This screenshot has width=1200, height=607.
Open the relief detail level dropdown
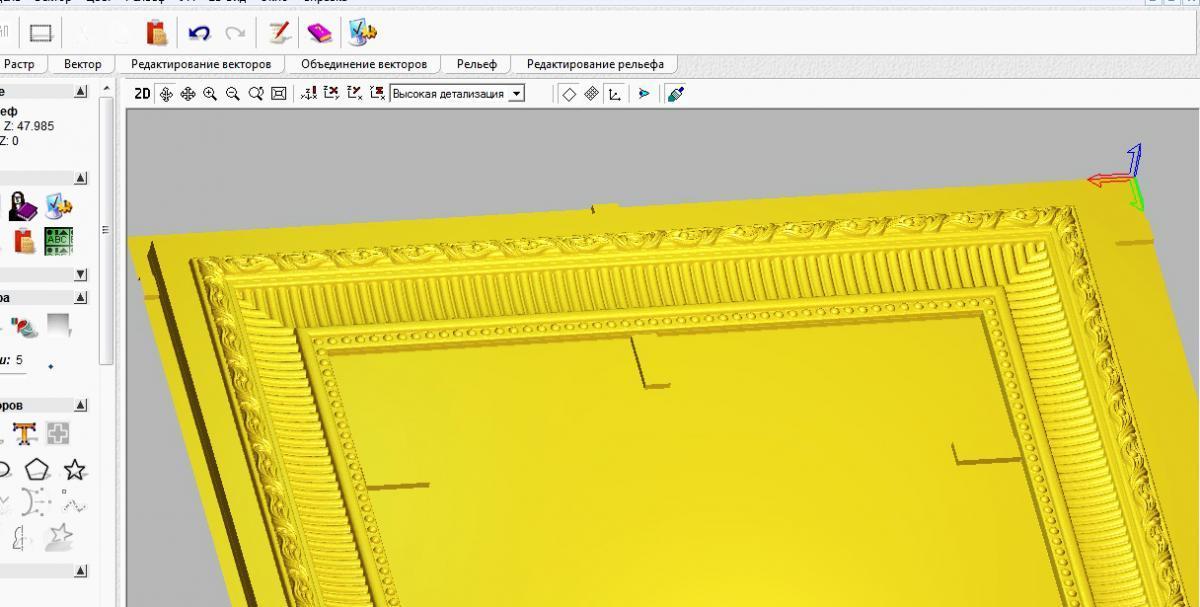(516, 94)
